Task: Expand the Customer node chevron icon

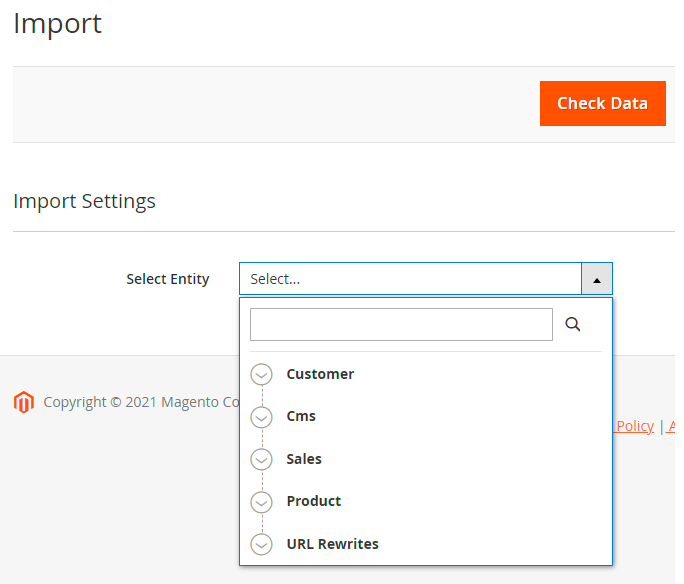Action: [261, 374]
